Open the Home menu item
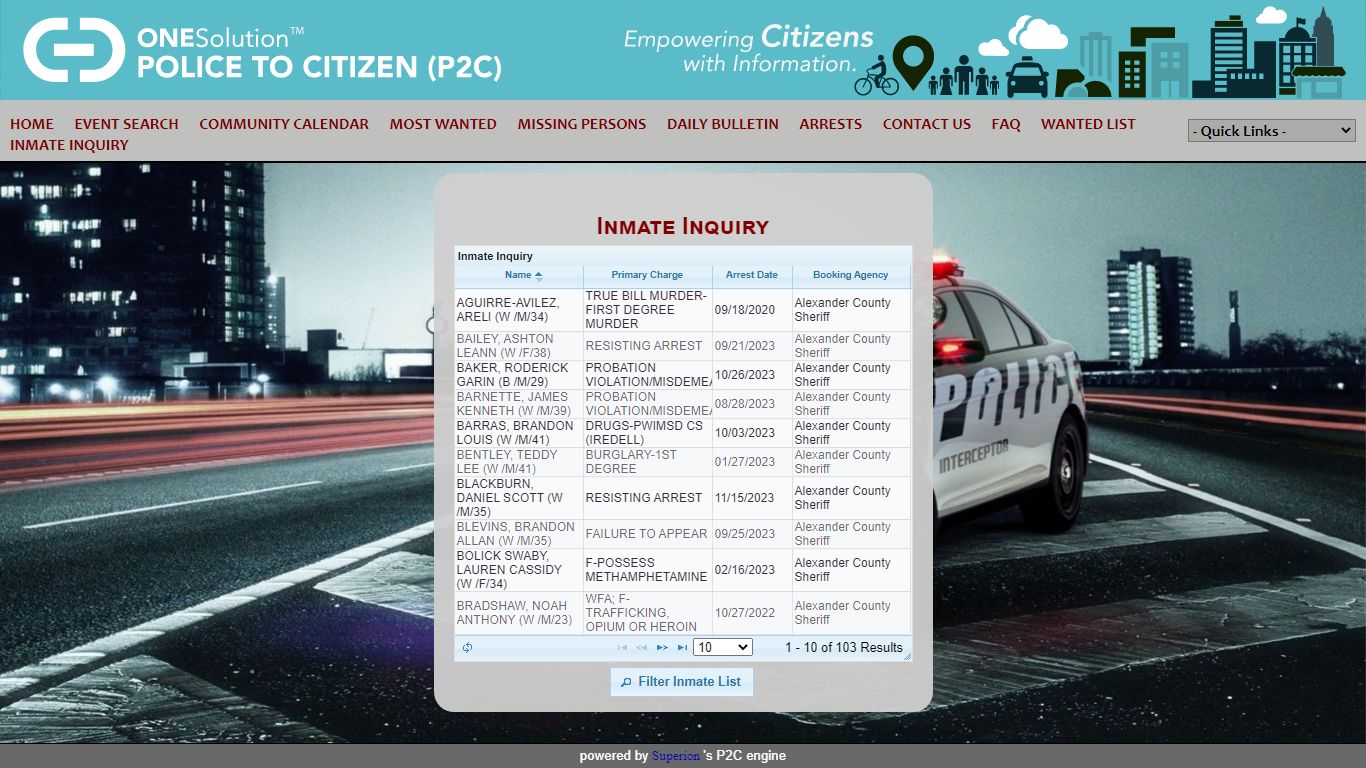The height and width of the screenshot is (768, 1366). (x=32, y=124)
